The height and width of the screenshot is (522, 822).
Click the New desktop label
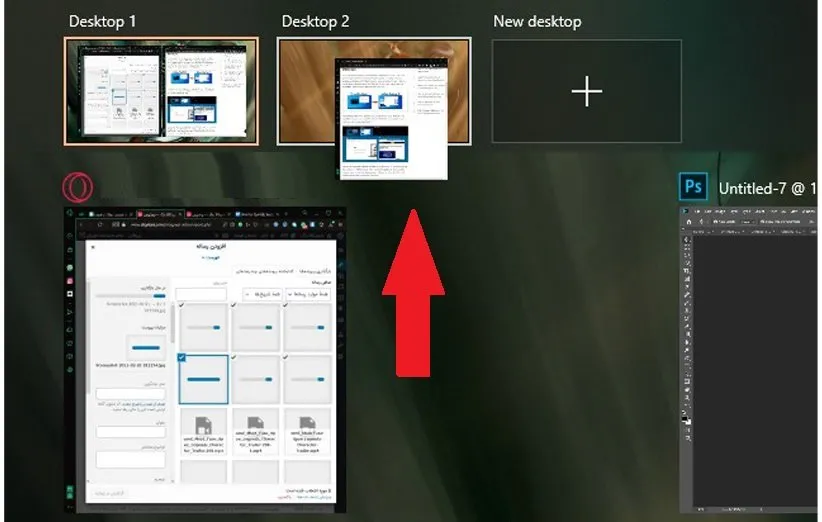pyautogui.click(x=537, y=21)
